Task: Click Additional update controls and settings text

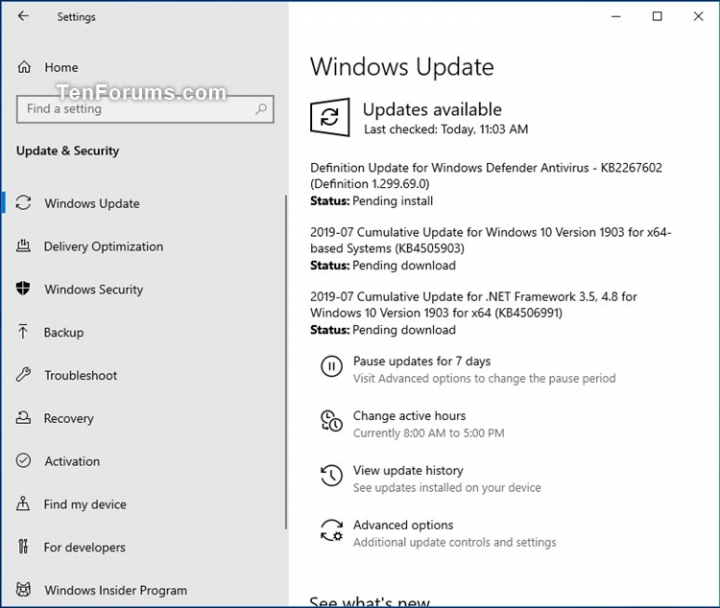Action: [x=455, y=542]
